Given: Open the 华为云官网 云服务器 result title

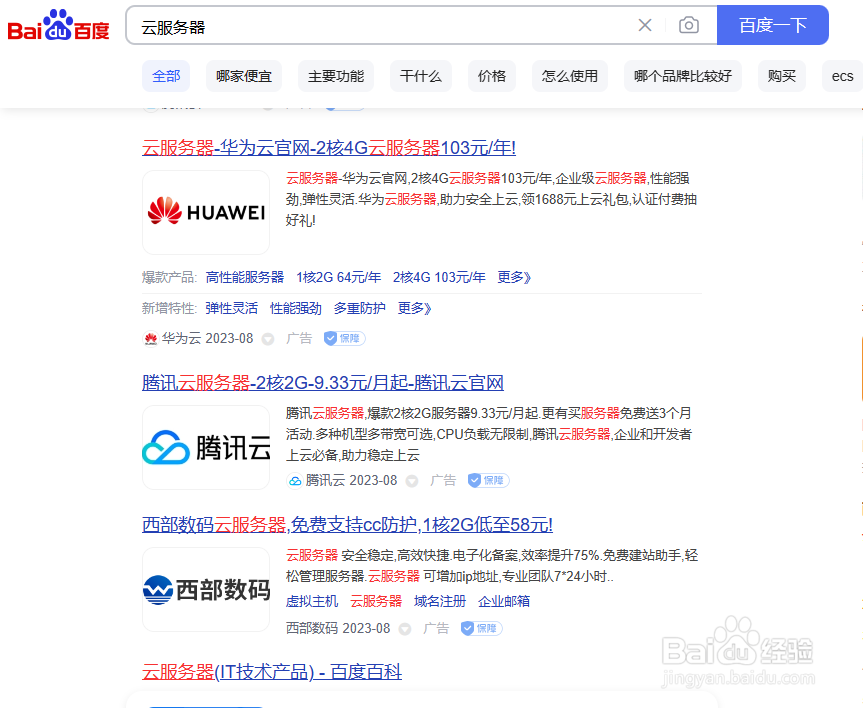Looking at the screenshot, I should point(329,148).
